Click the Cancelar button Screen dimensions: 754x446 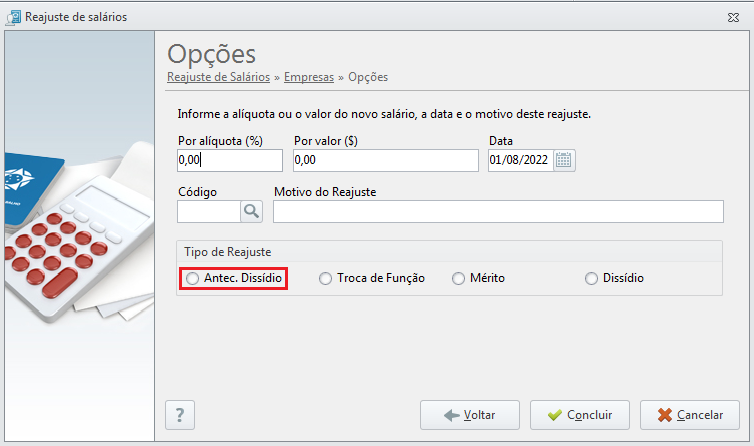coord(690,415)
